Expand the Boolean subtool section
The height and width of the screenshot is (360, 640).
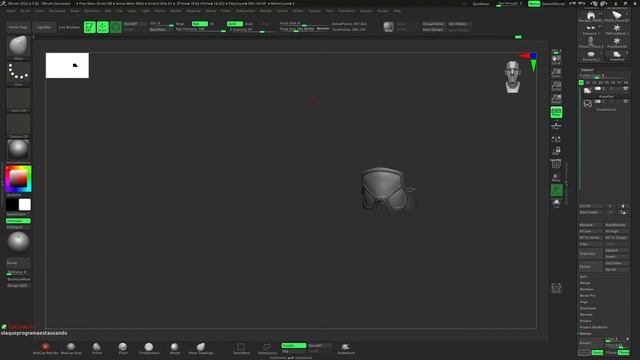(x=587, y=289)
